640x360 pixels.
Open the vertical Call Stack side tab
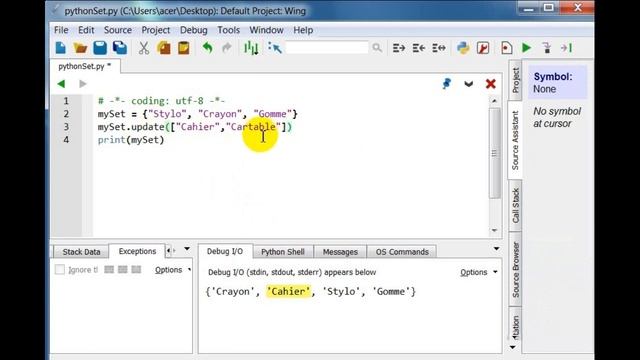point(515,205)
